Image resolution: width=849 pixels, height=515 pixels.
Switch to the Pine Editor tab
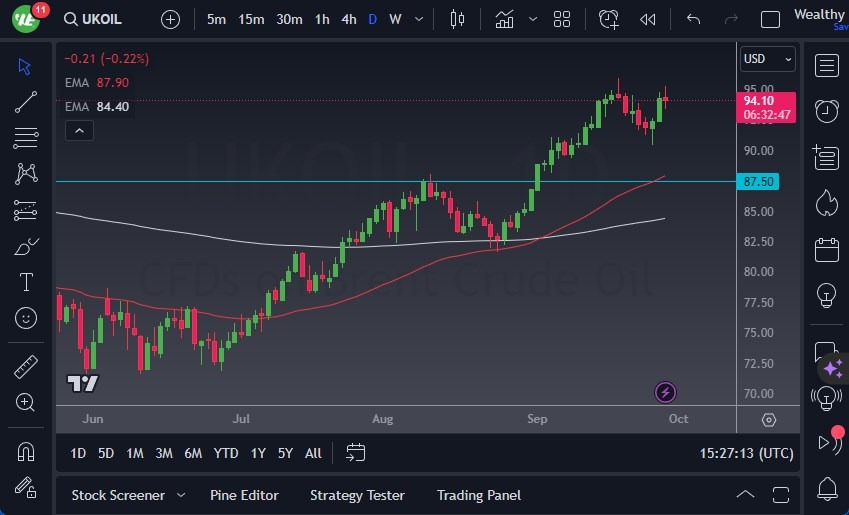pos(244,495)
